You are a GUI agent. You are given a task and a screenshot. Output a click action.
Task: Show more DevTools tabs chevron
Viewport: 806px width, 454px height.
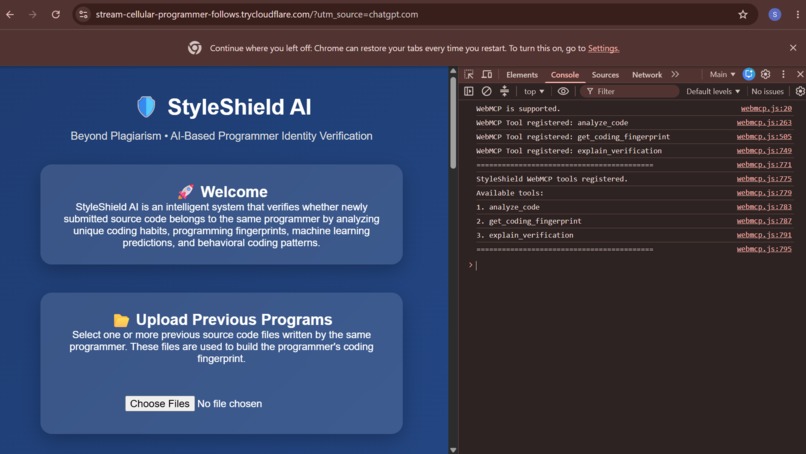(675, 75)
